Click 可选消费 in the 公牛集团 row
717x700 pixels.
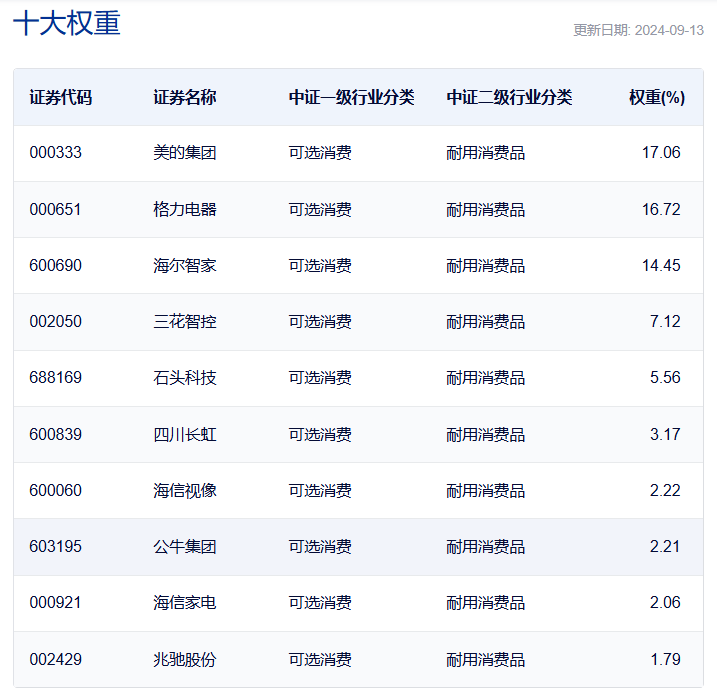(x=320, y=546)
